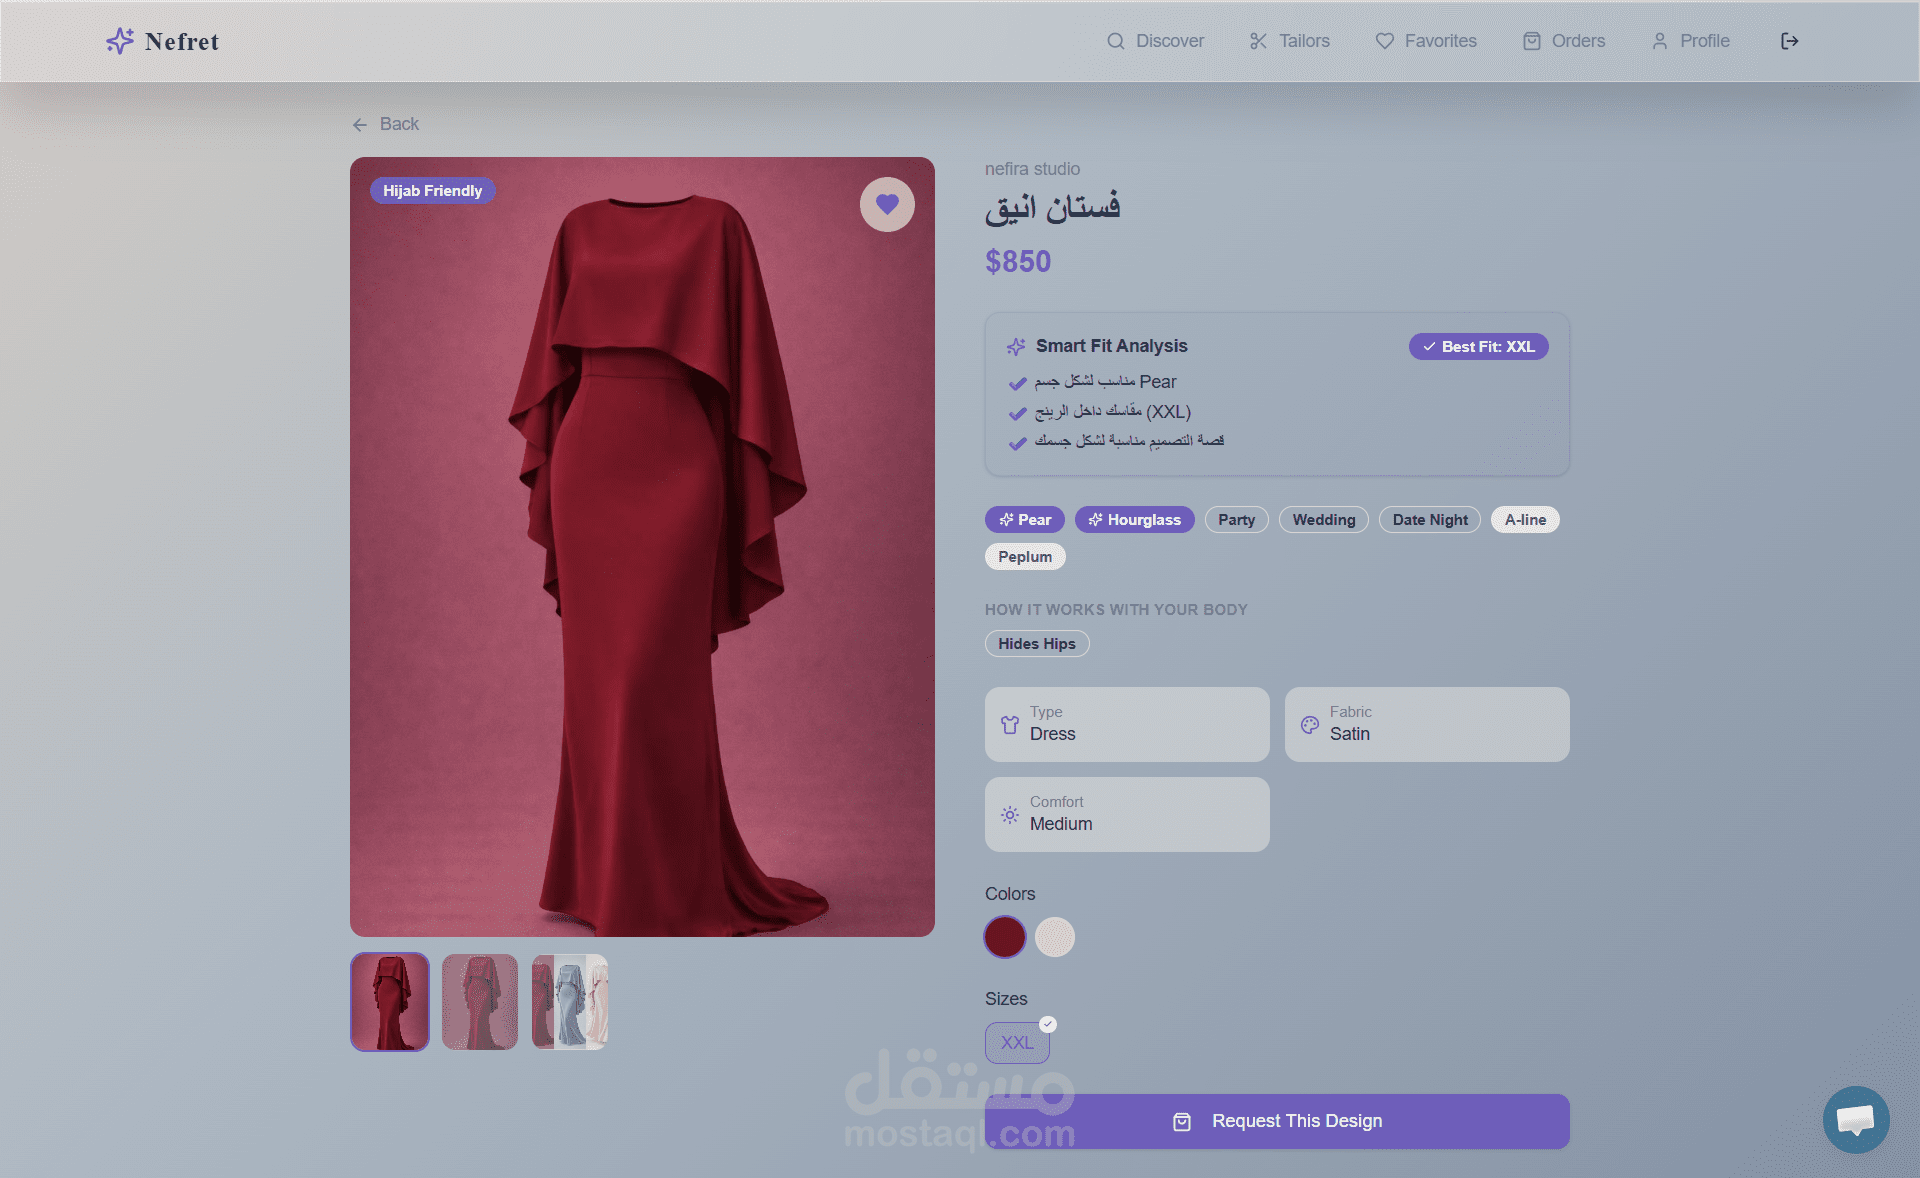Choose the dark red color swatch
The height and width of the screenshot is (1178, 1920).
coord(1005,937)
